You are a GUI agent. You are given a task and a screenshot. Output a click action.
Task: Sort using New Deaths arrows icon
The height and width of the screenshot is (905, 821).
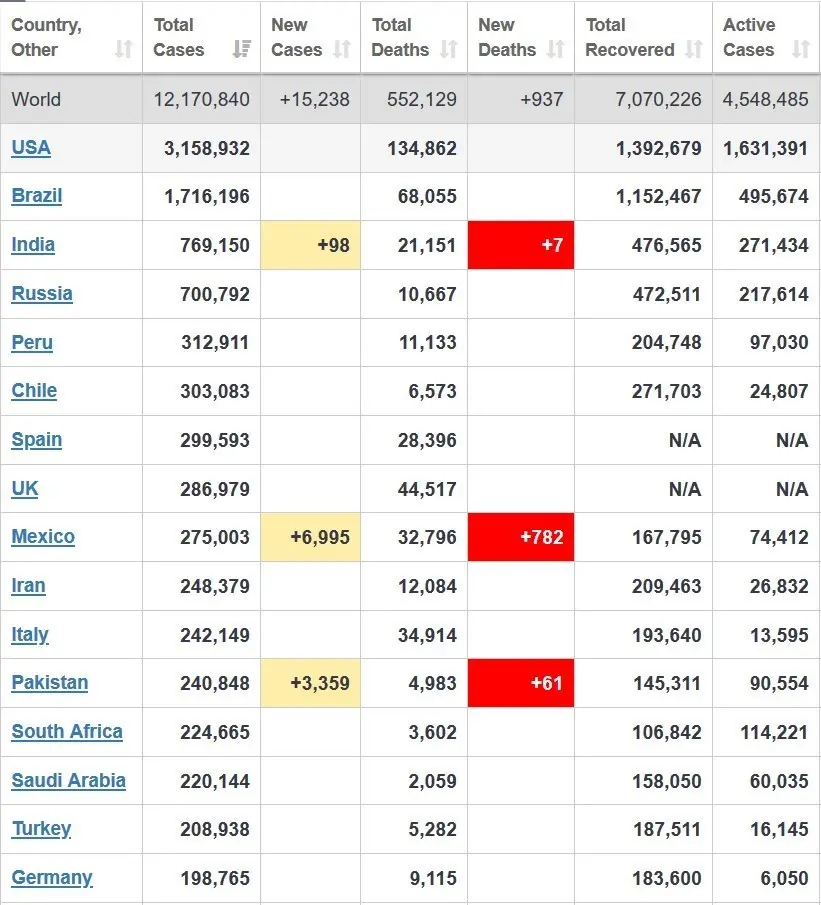(x=555, y=49)
